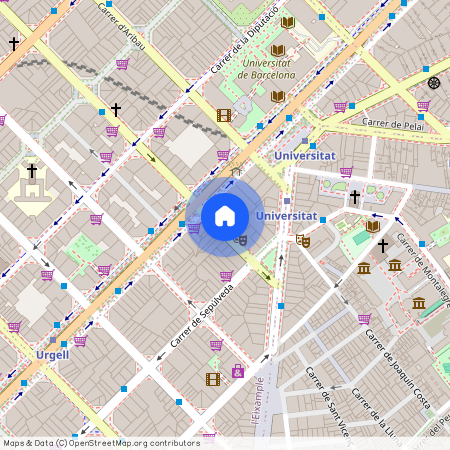This screenshot has width=450, height=450.
Task: Click the l'Eixample district label
Action: (x=258, y=401)
